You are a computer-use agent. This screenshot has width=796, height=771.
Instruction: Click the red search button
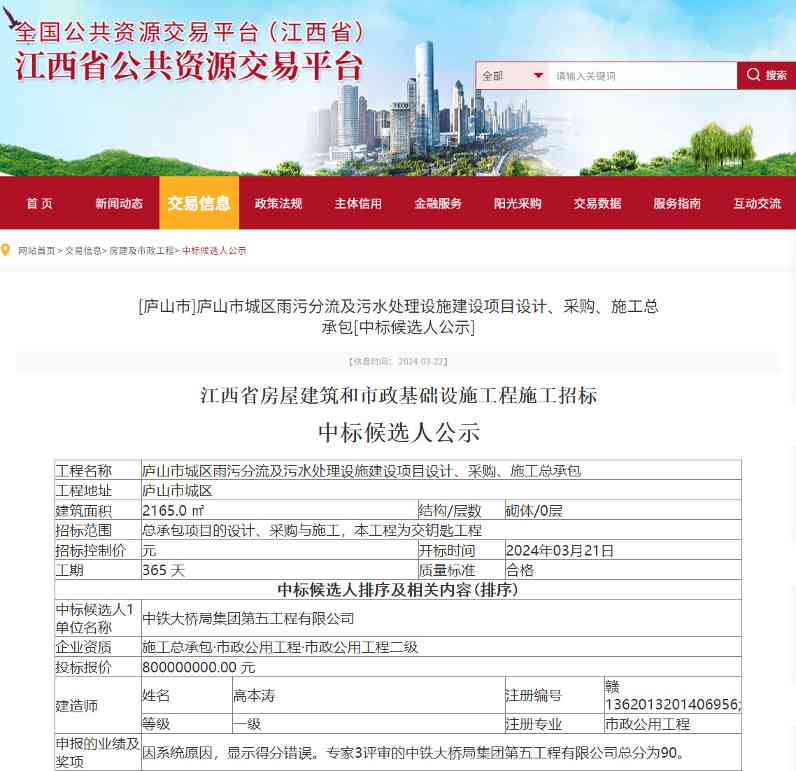pyautogui.click(x=766, y=76)
